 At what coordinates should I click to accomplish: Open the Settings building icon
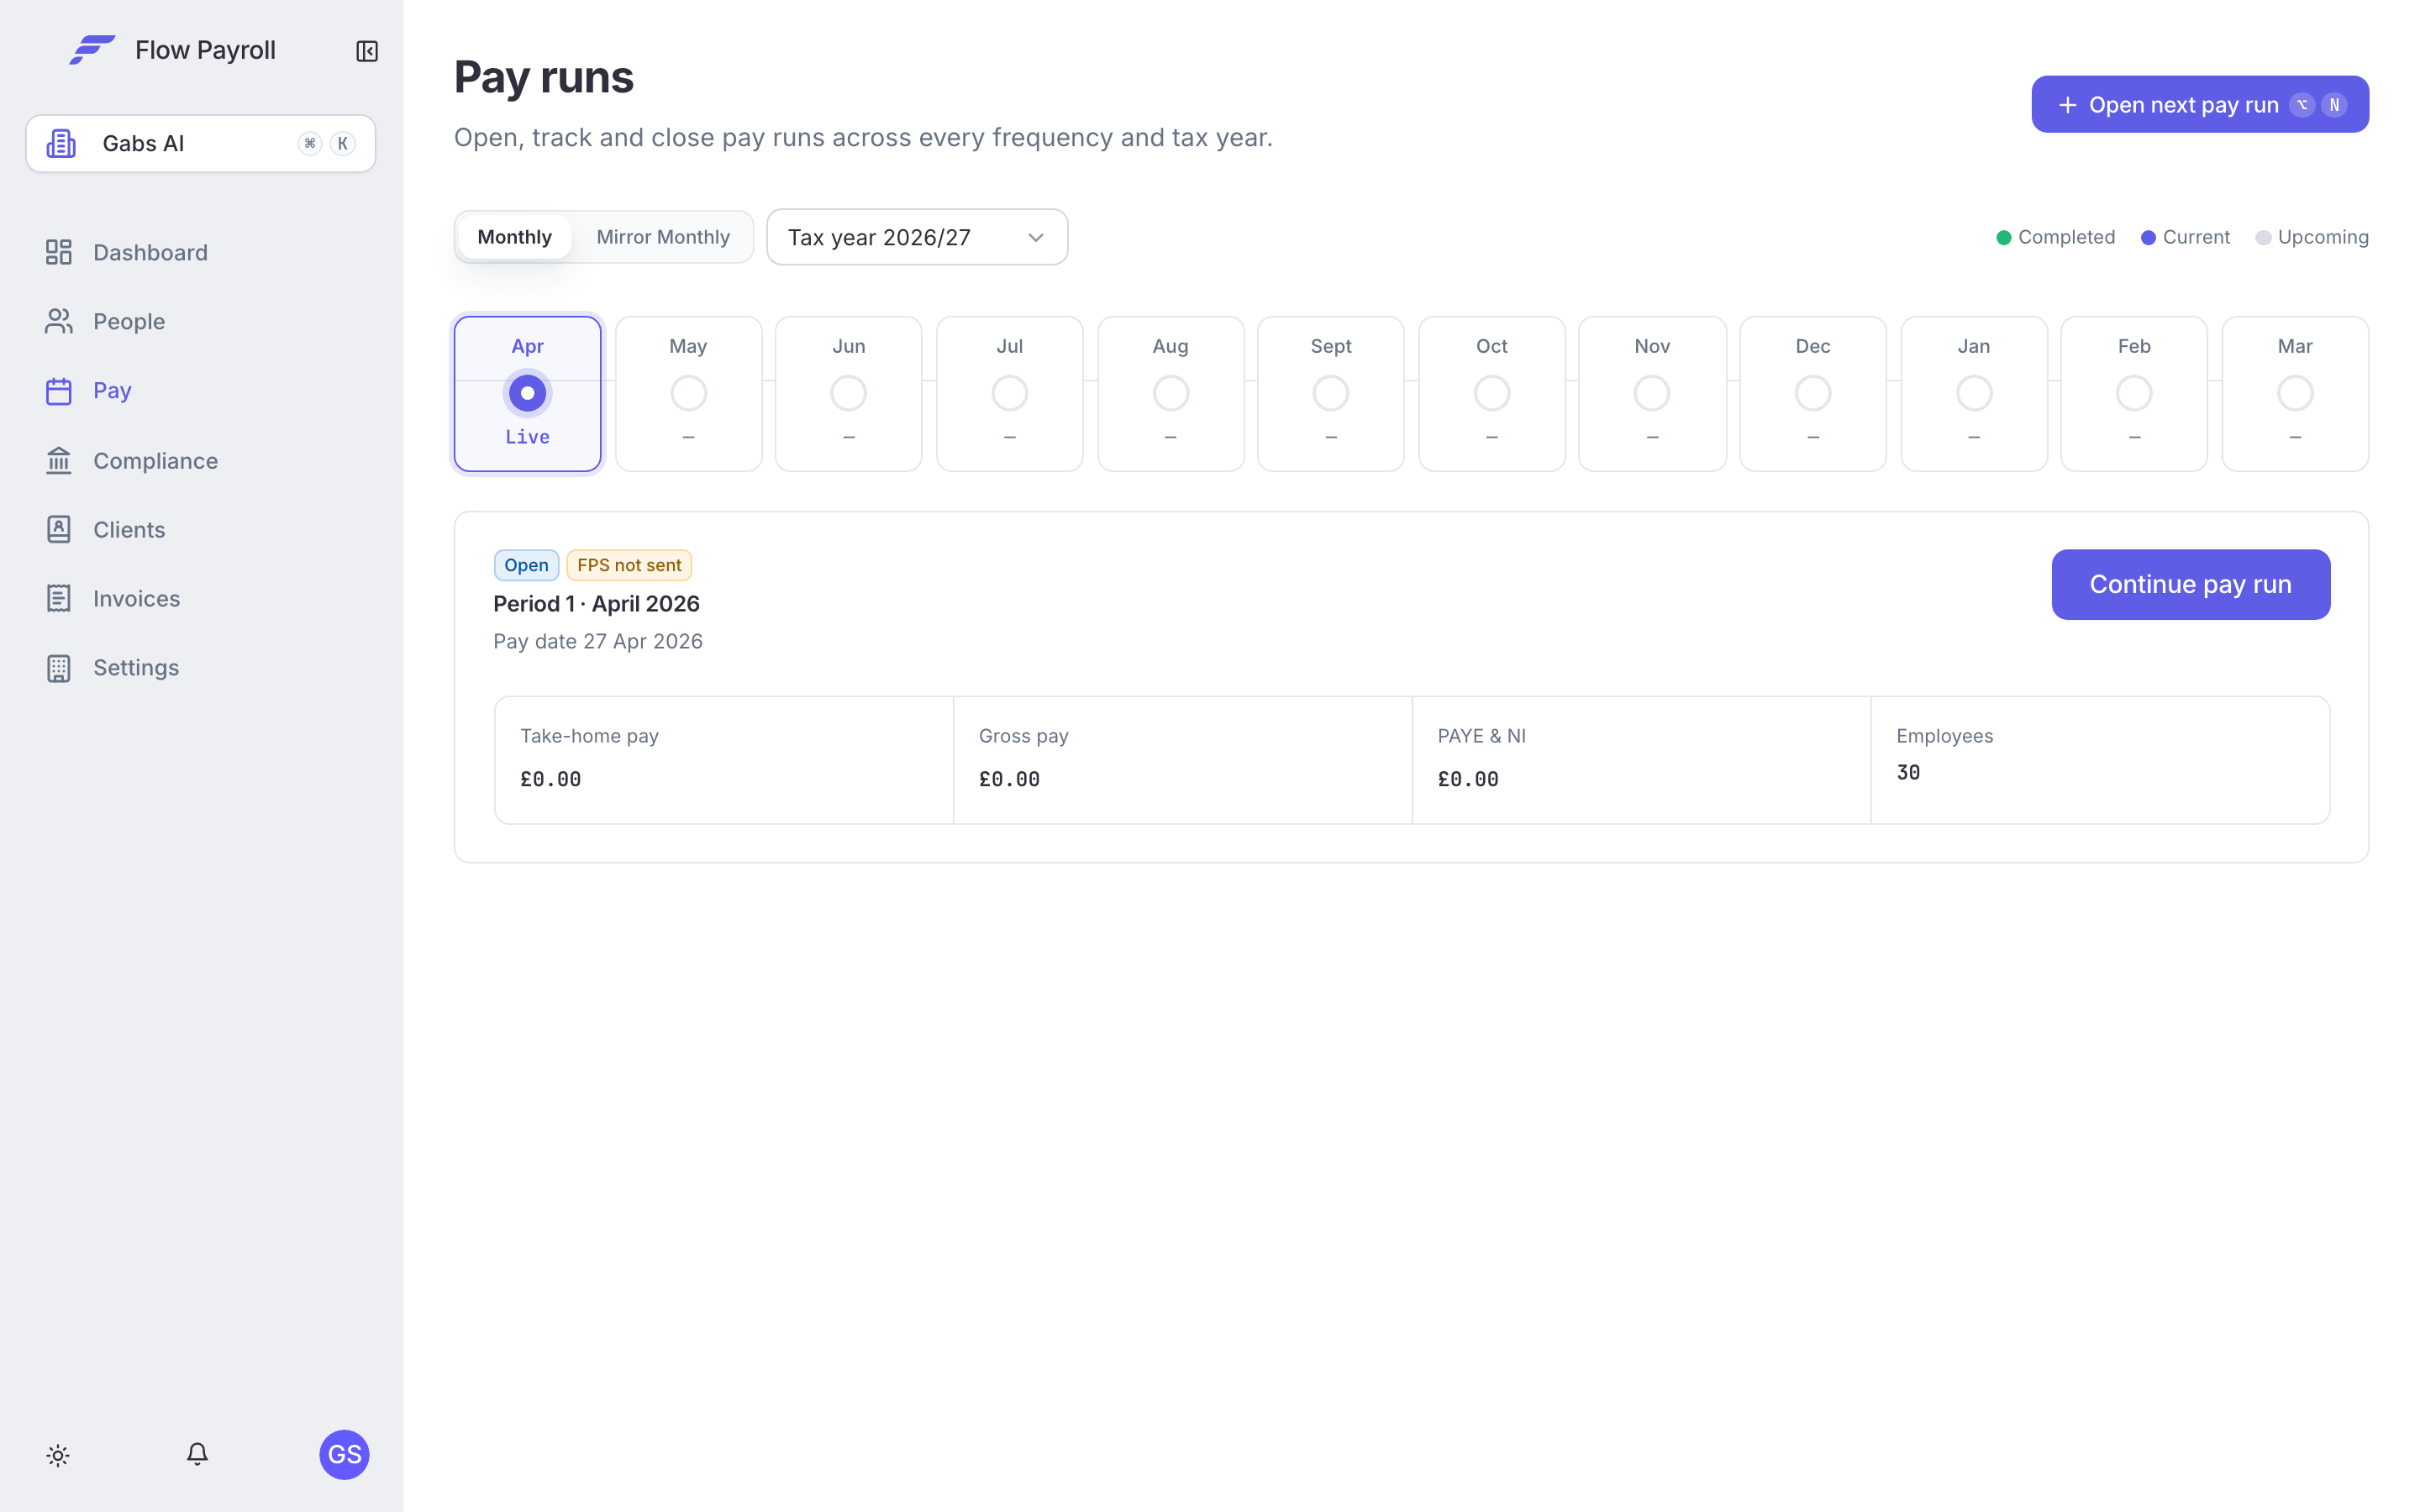[x=59, y=668]
